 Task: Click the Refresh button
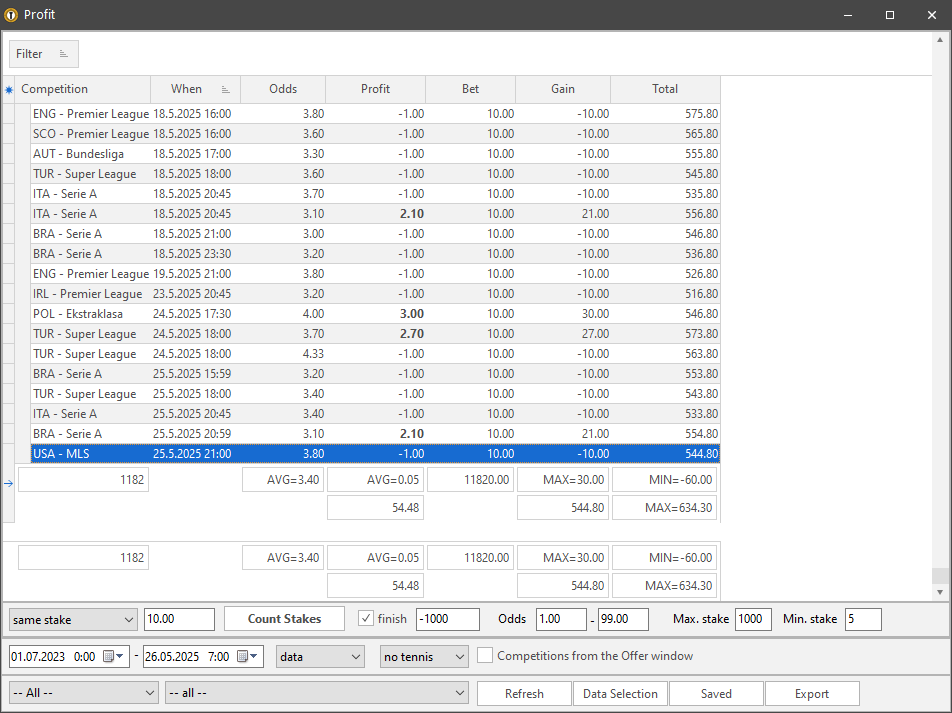pos(524,693)
